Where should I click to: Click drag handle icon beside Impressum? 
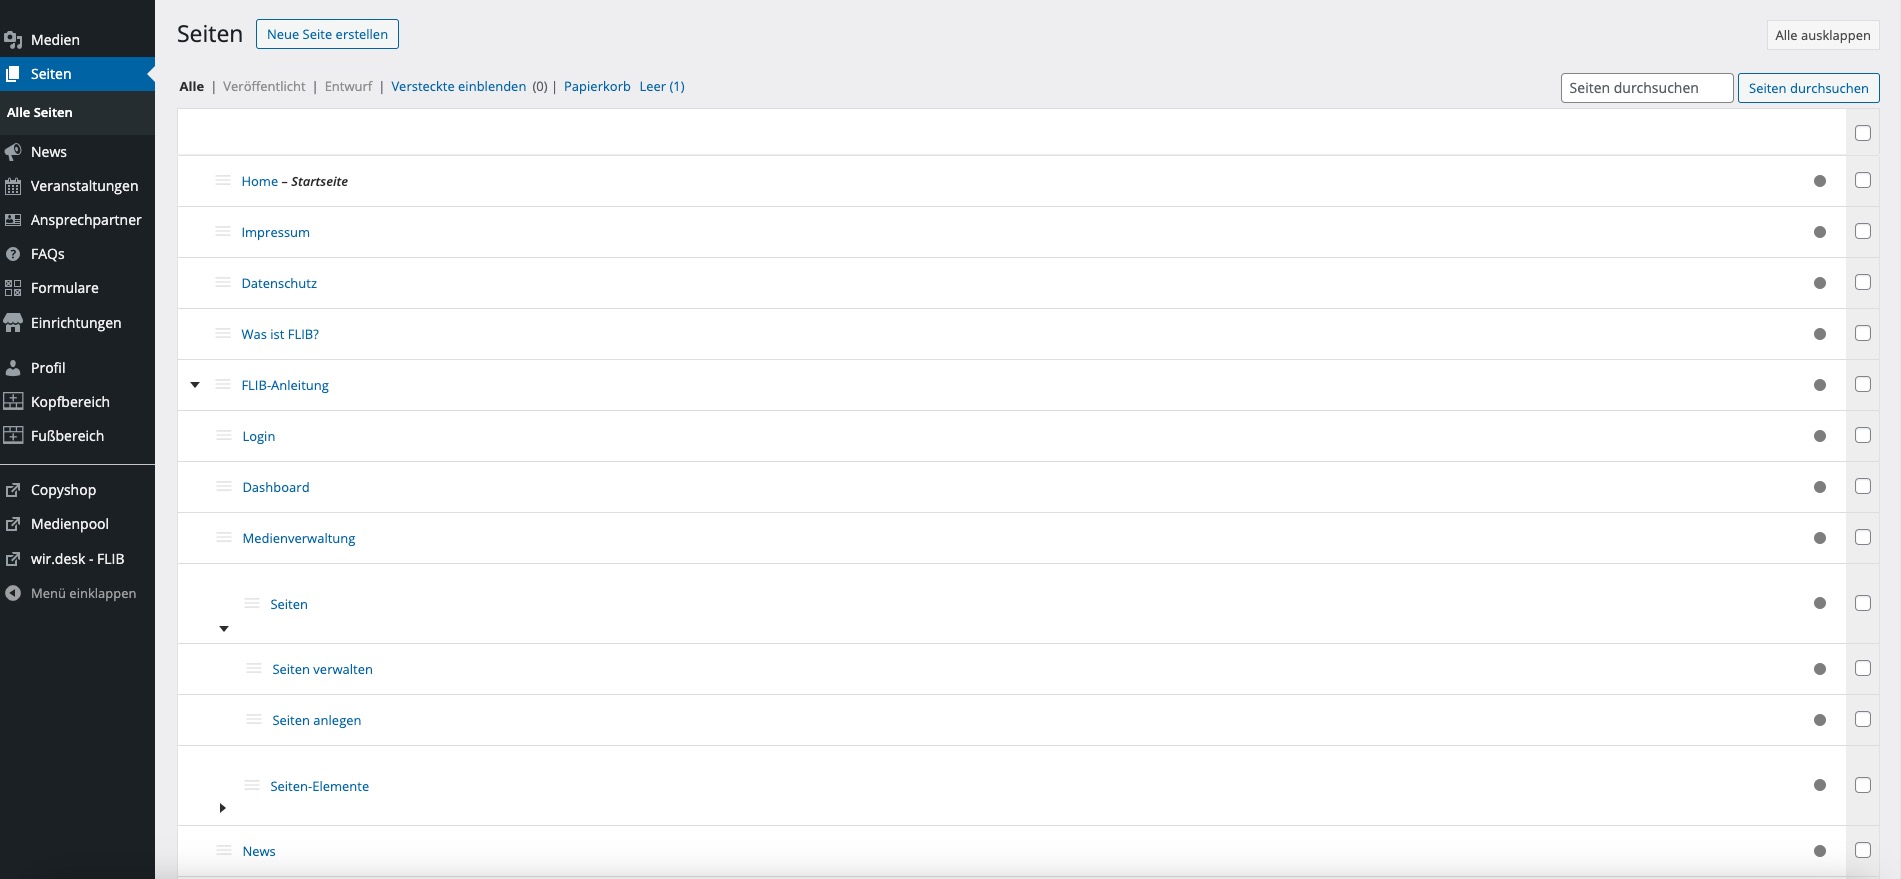tap(223, 232)
